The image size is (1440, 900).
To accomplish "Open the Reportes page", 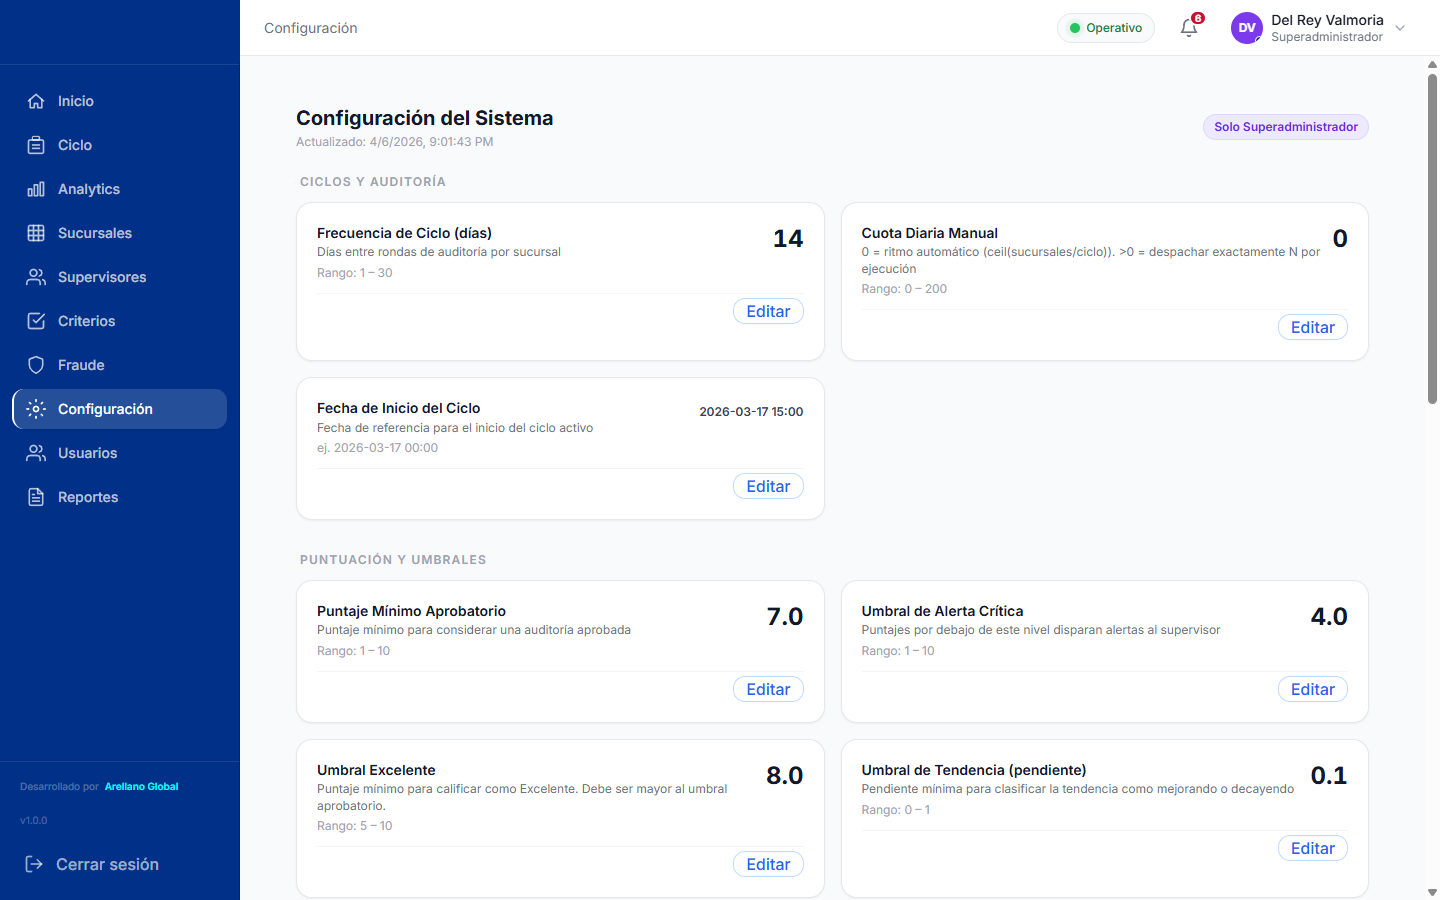I will 119,497.
